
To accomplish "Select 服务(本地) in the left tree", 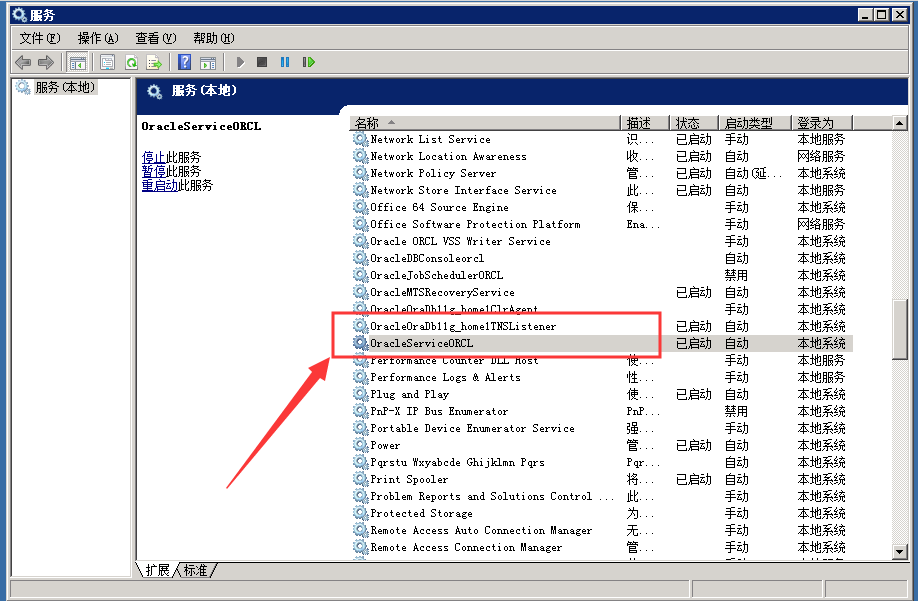I will click(64, 87).
